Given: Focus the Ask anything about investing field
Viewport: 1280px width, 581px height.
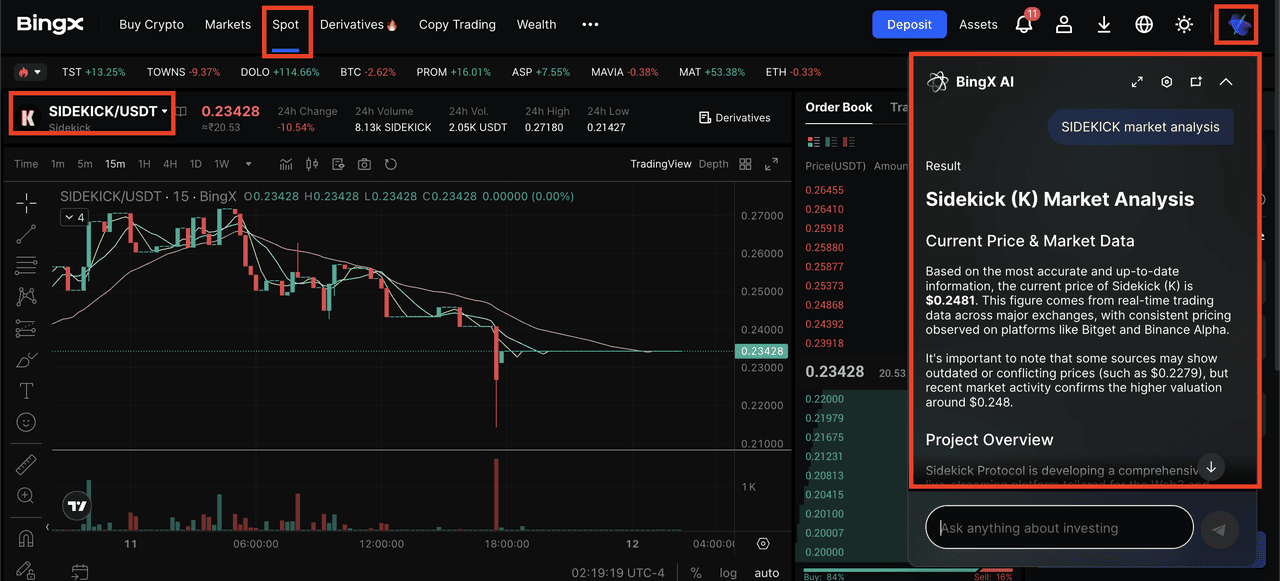Looking at the screenshot, I should pos(1060,528).
